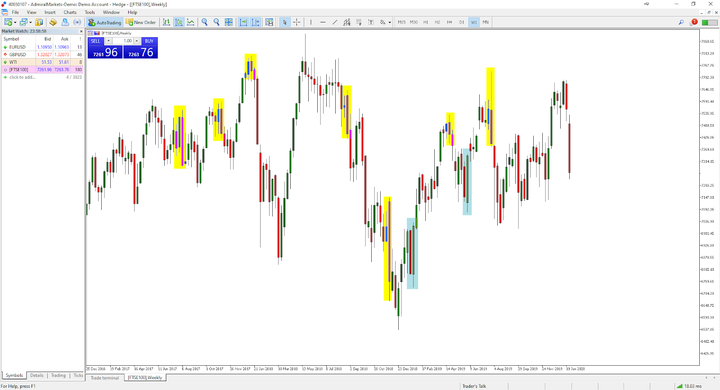Select the equidistant channel tool

click(347, 22)
